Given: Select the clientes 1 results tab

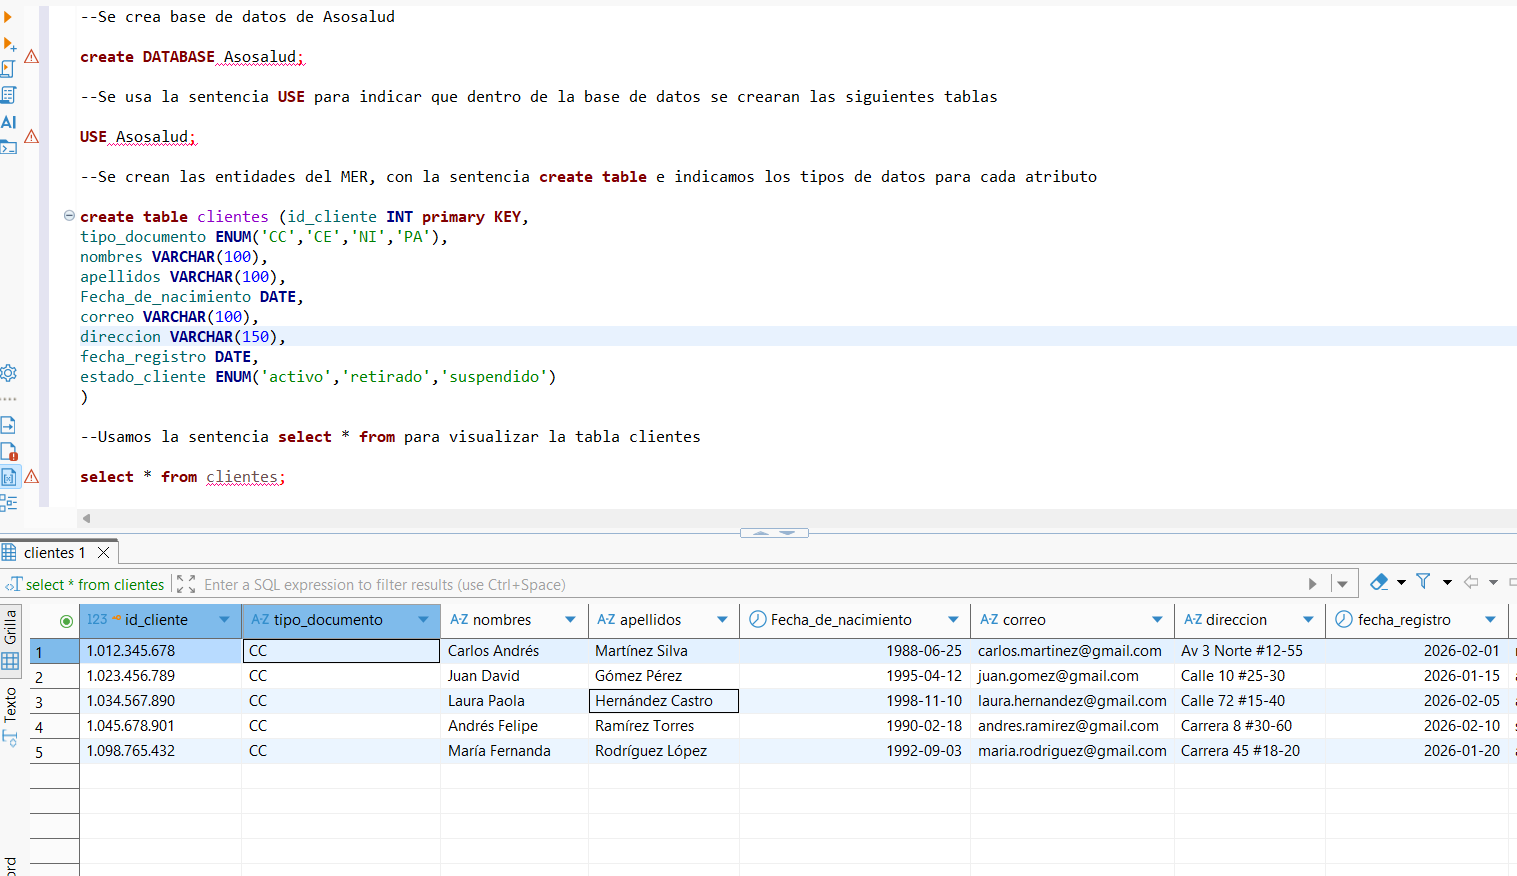Looking at the screenshot, I should pos(54,553).
